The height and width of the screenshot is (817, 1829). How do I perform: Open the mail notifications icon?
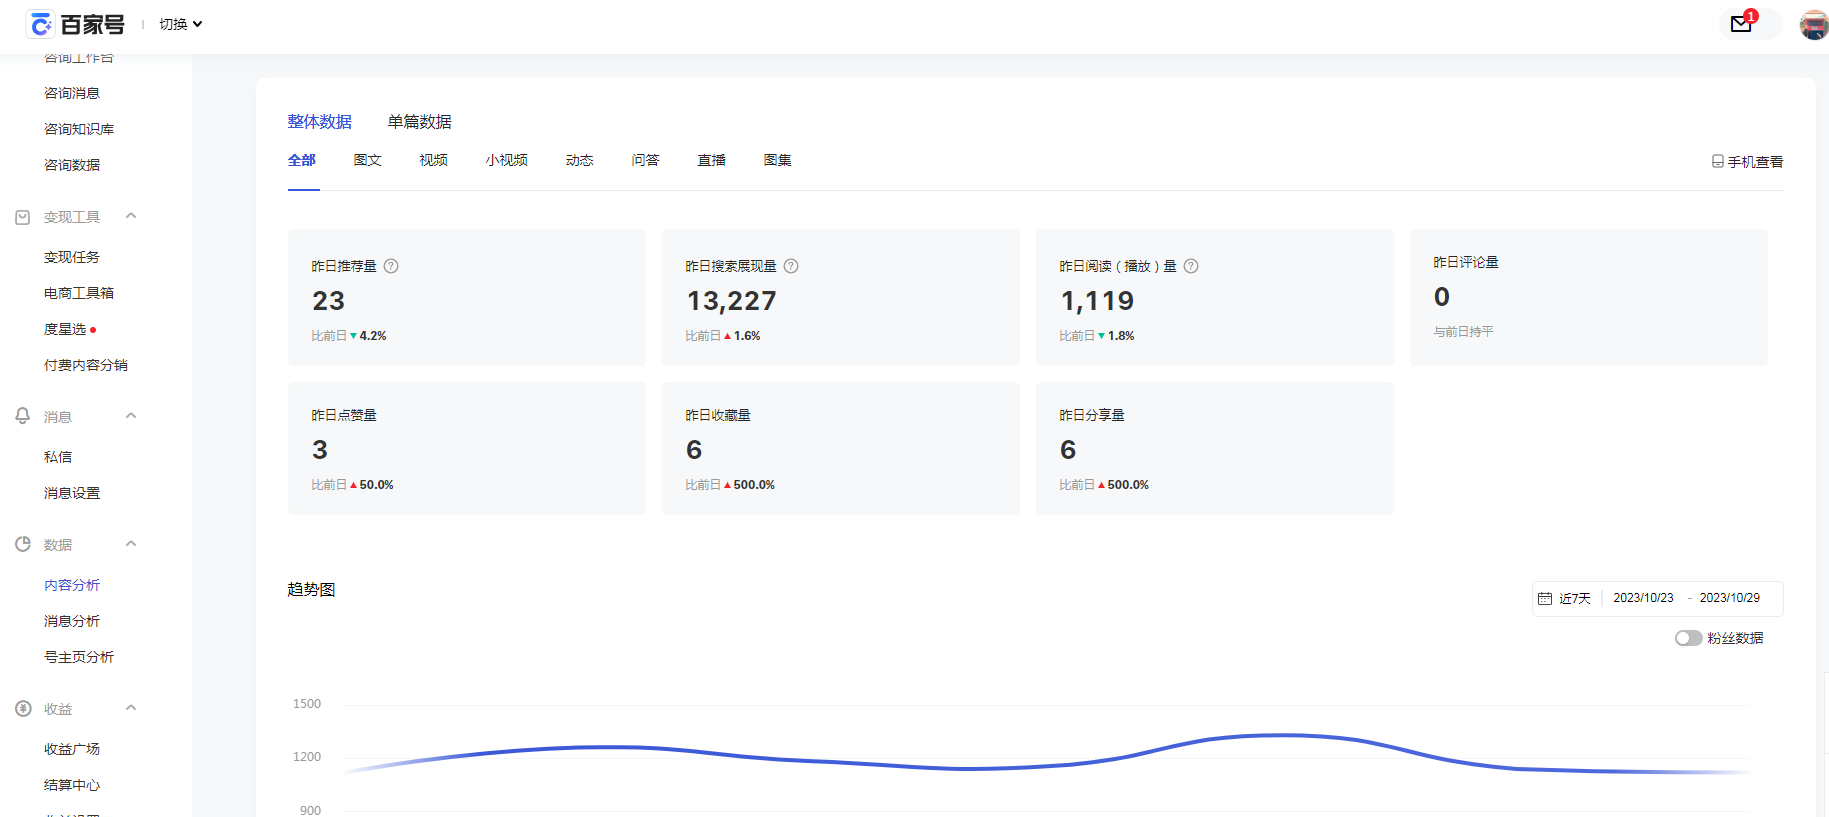coord(1741,24)
